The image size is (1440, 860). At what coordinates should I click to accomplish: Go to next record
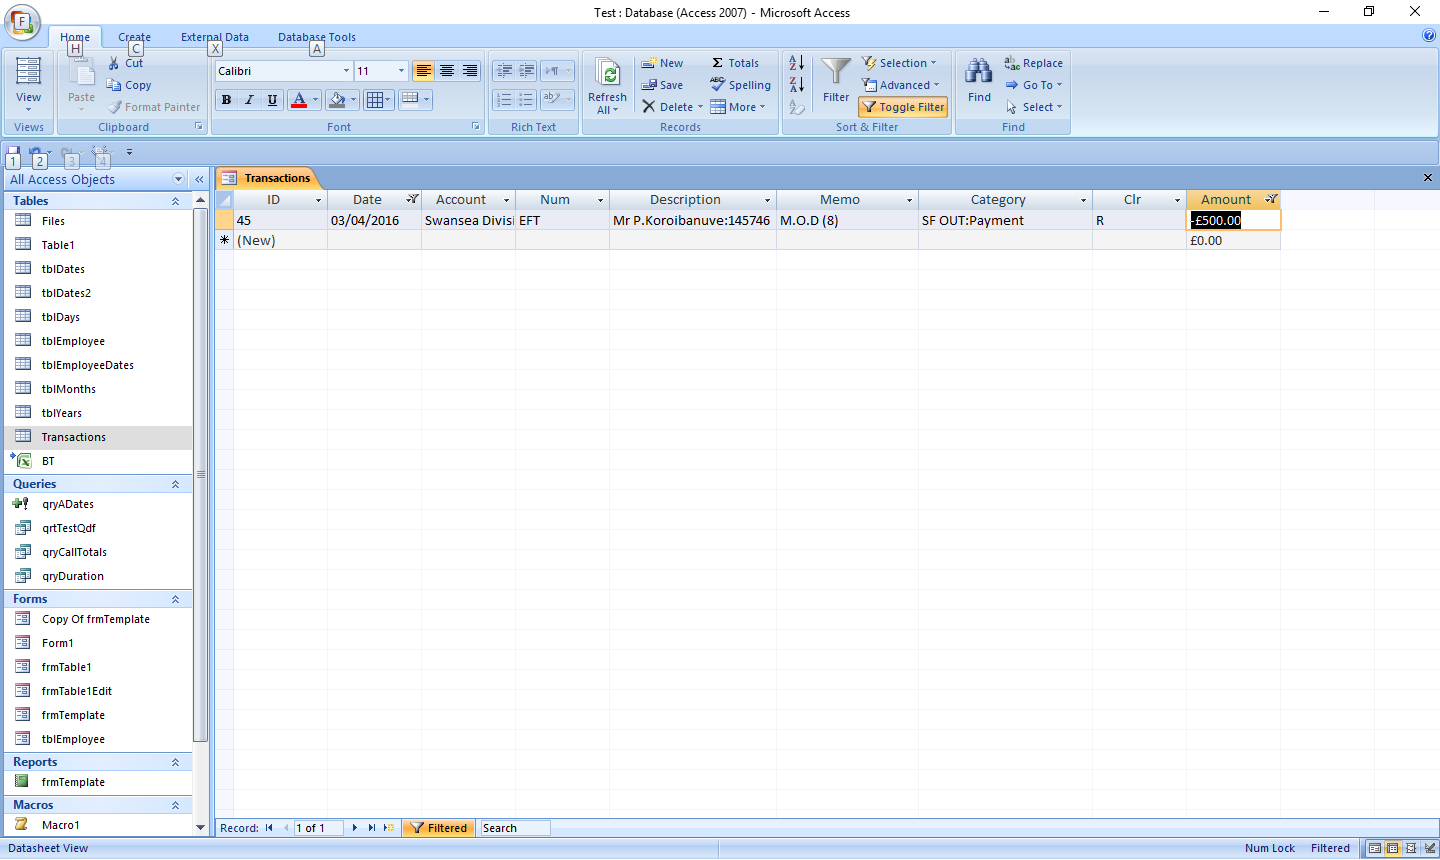(x=354, y=828)
